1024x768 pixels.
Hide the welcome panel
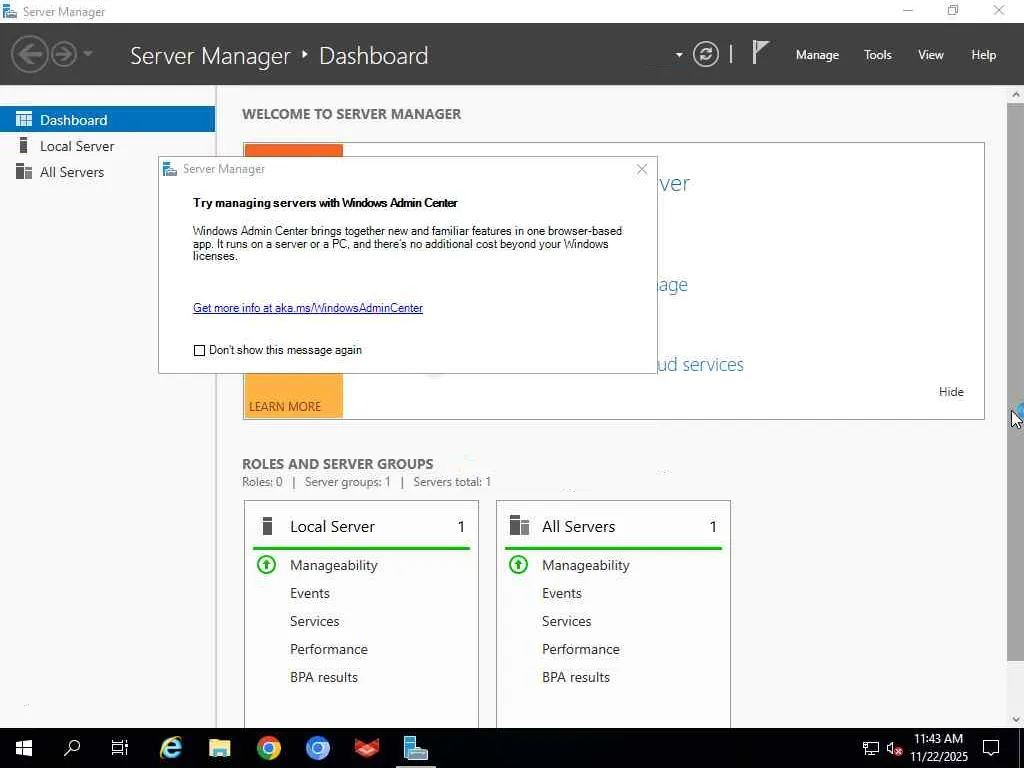click(x=951, y=392)
